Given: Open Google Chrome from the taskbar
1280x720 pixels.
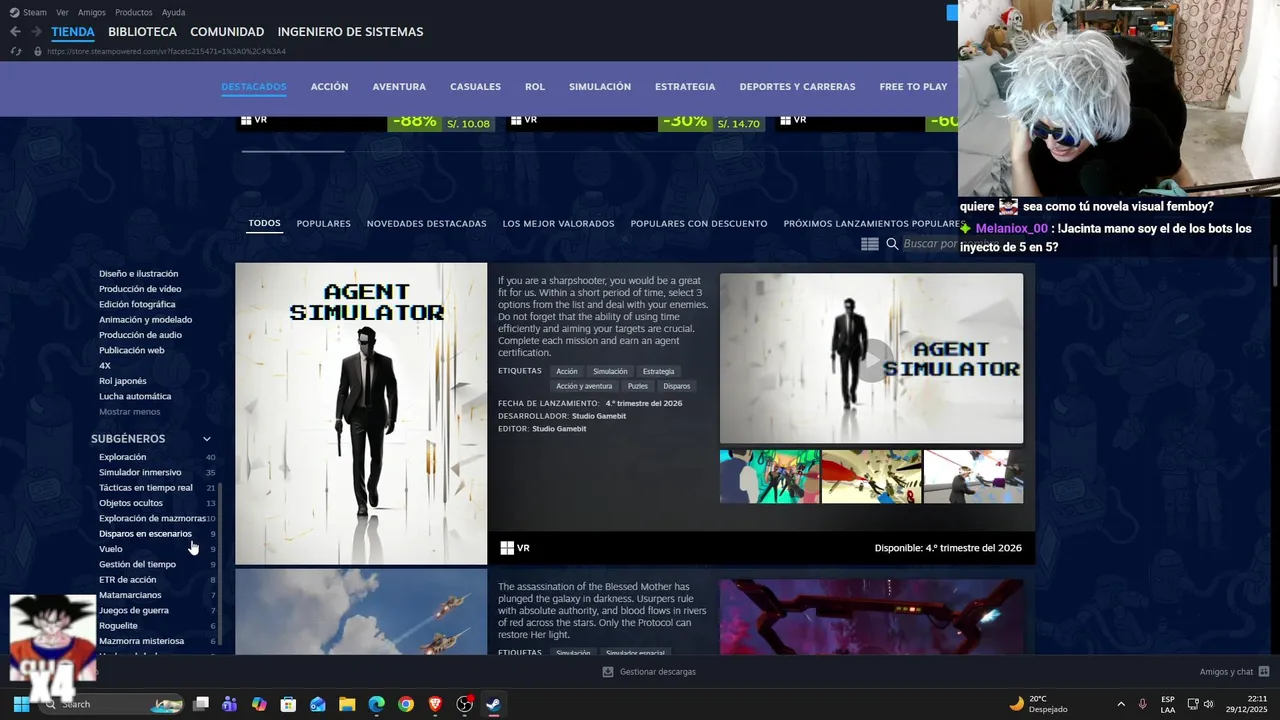Looking at the screenshot, I should coord(405,704).
